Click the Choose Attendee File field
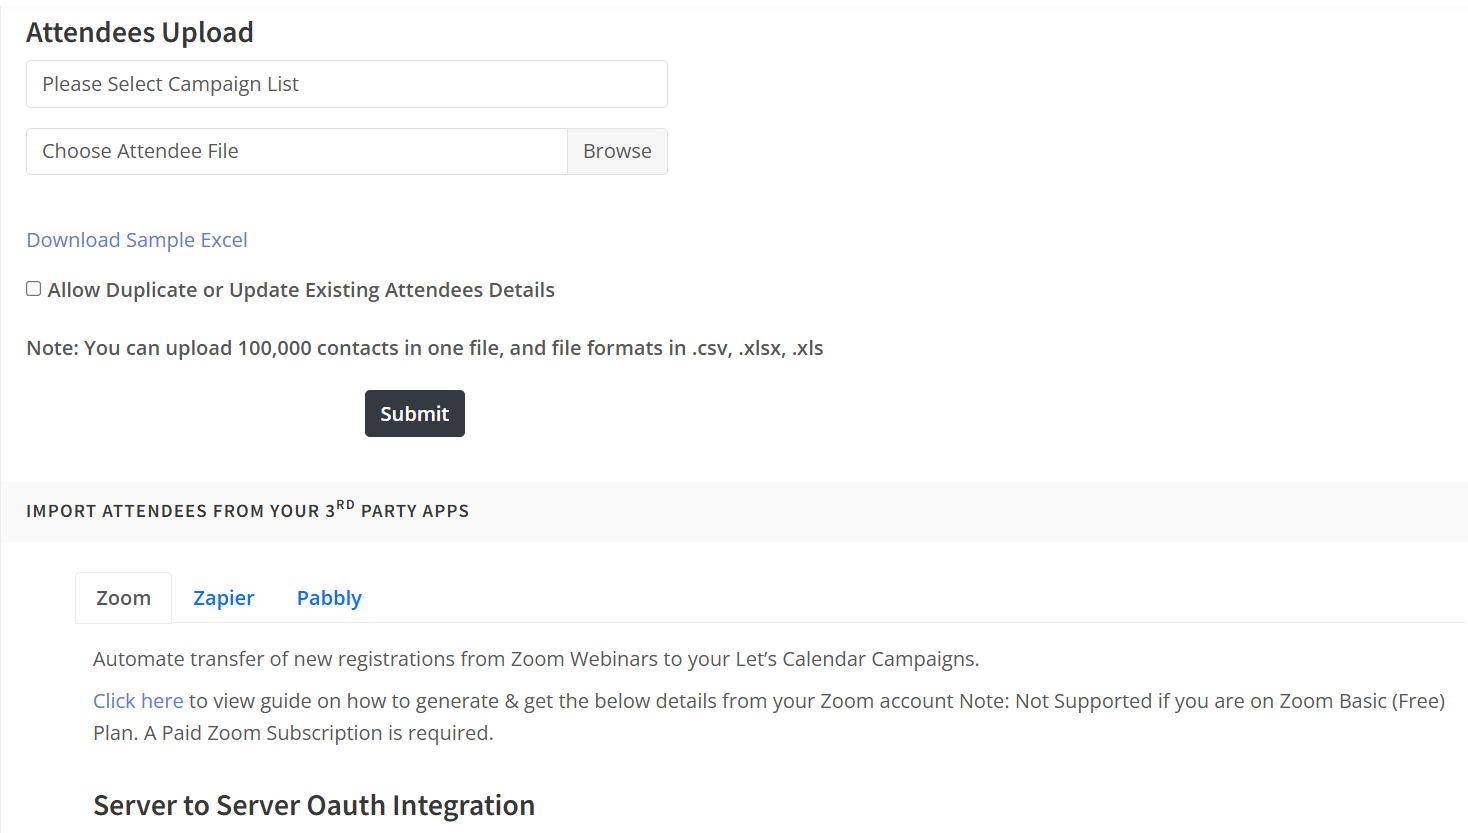This screenshot has width=1468, height=833. [x=296, y=152]
